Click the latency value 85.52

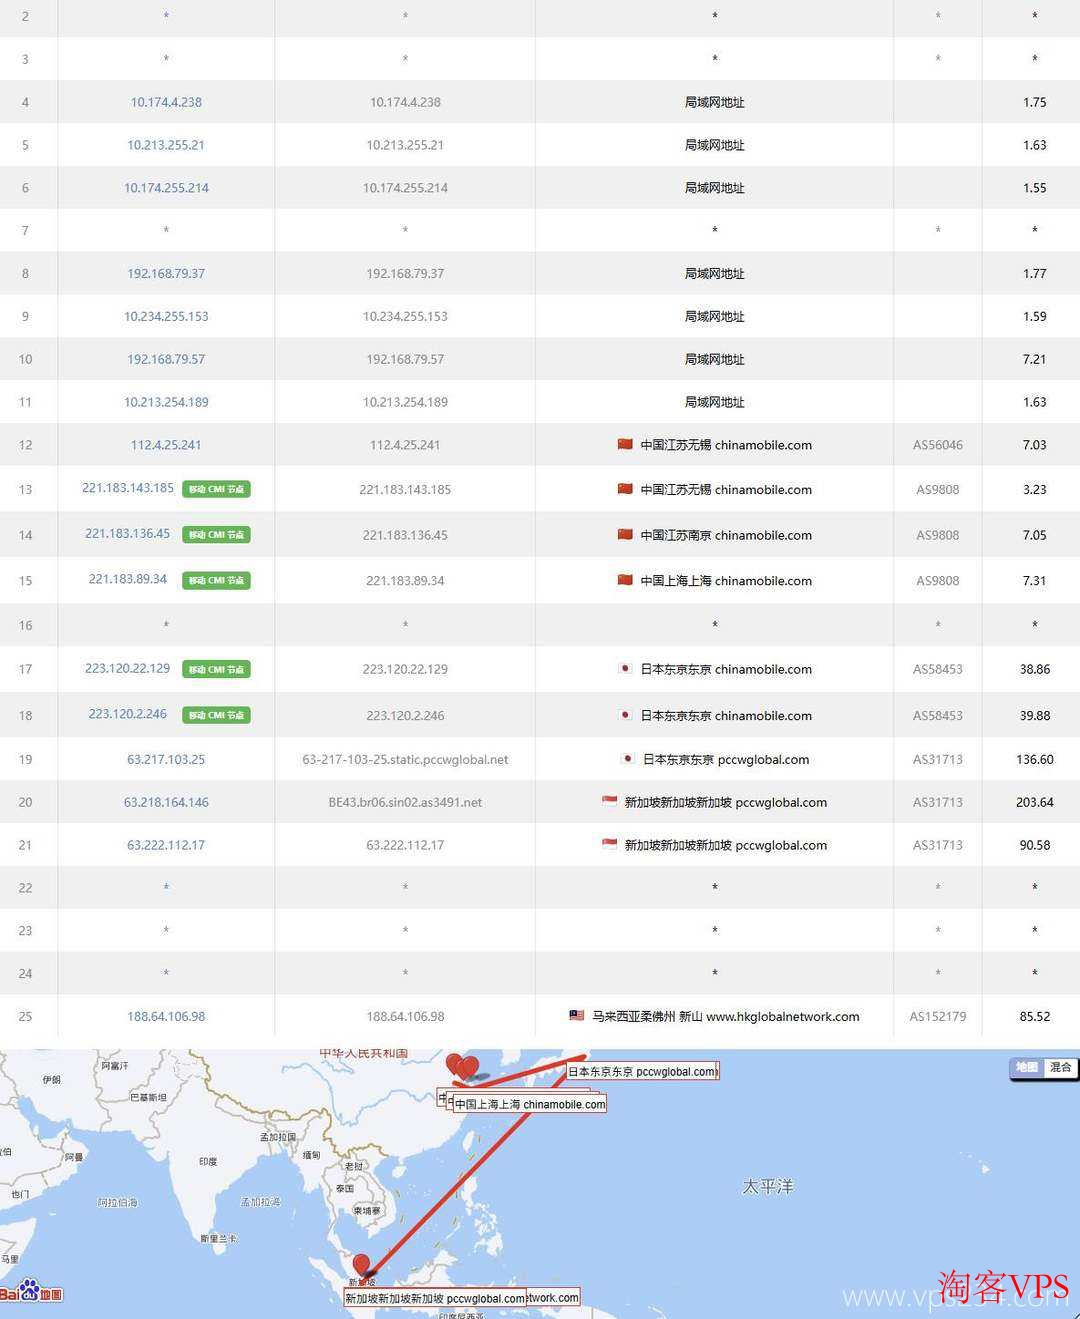pos(1035,1016)
